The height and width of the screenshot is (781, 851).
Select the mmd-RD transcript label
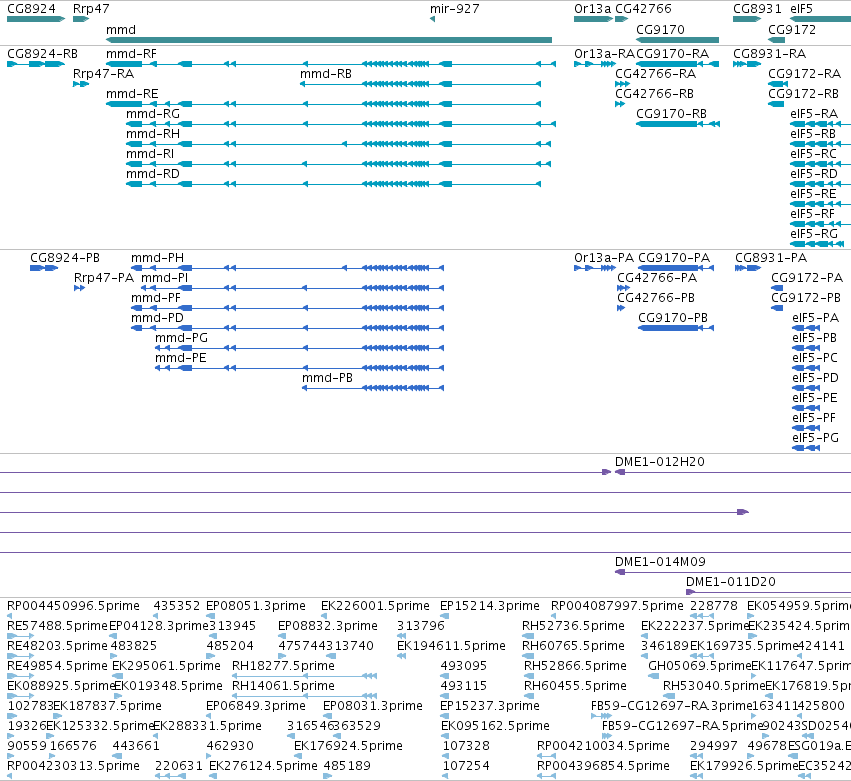(x=153, y=174)
